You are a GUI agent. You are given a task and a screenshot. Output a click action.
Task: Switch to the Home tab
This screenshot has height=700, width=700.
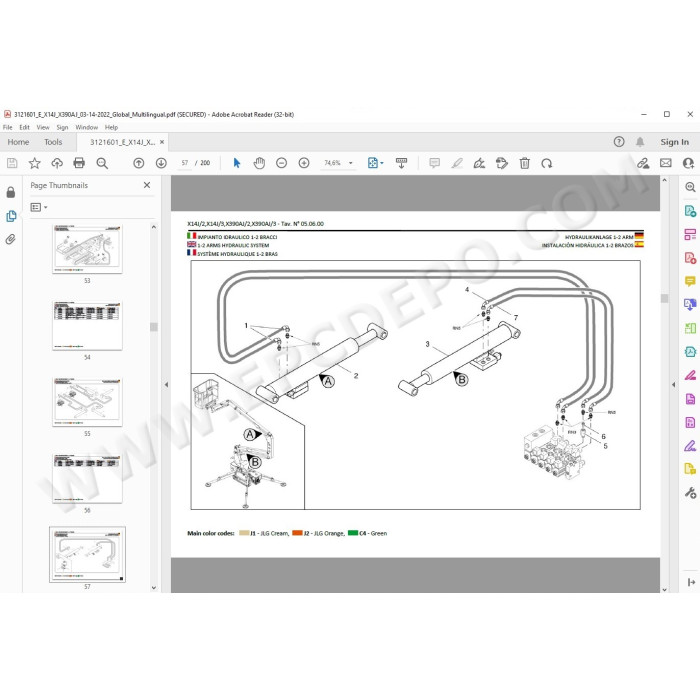coord(18,142)
